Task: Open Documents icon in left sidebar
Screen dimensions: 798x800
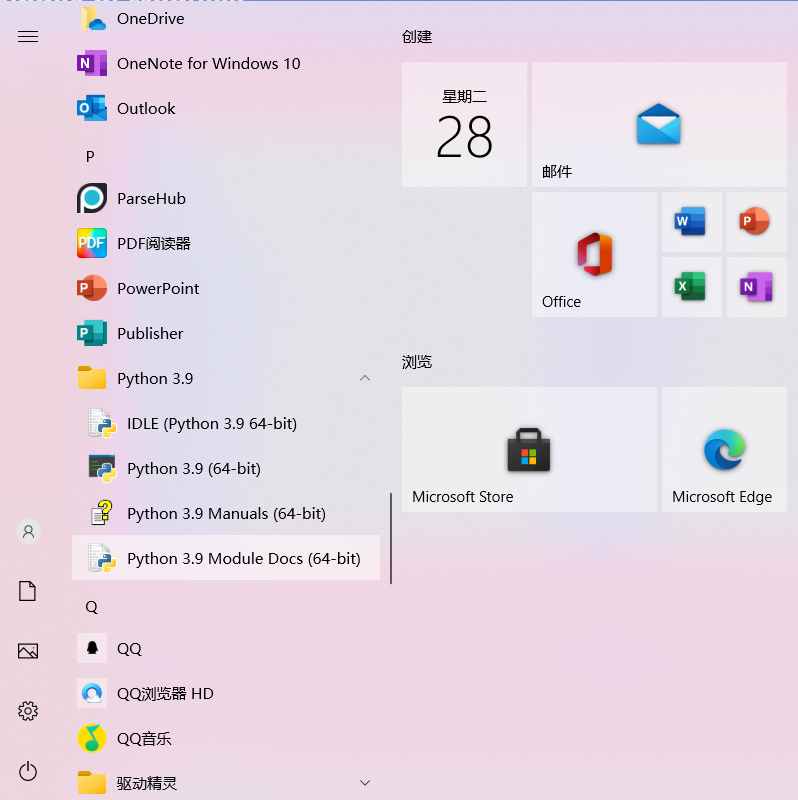Action: tap(28, 591)
